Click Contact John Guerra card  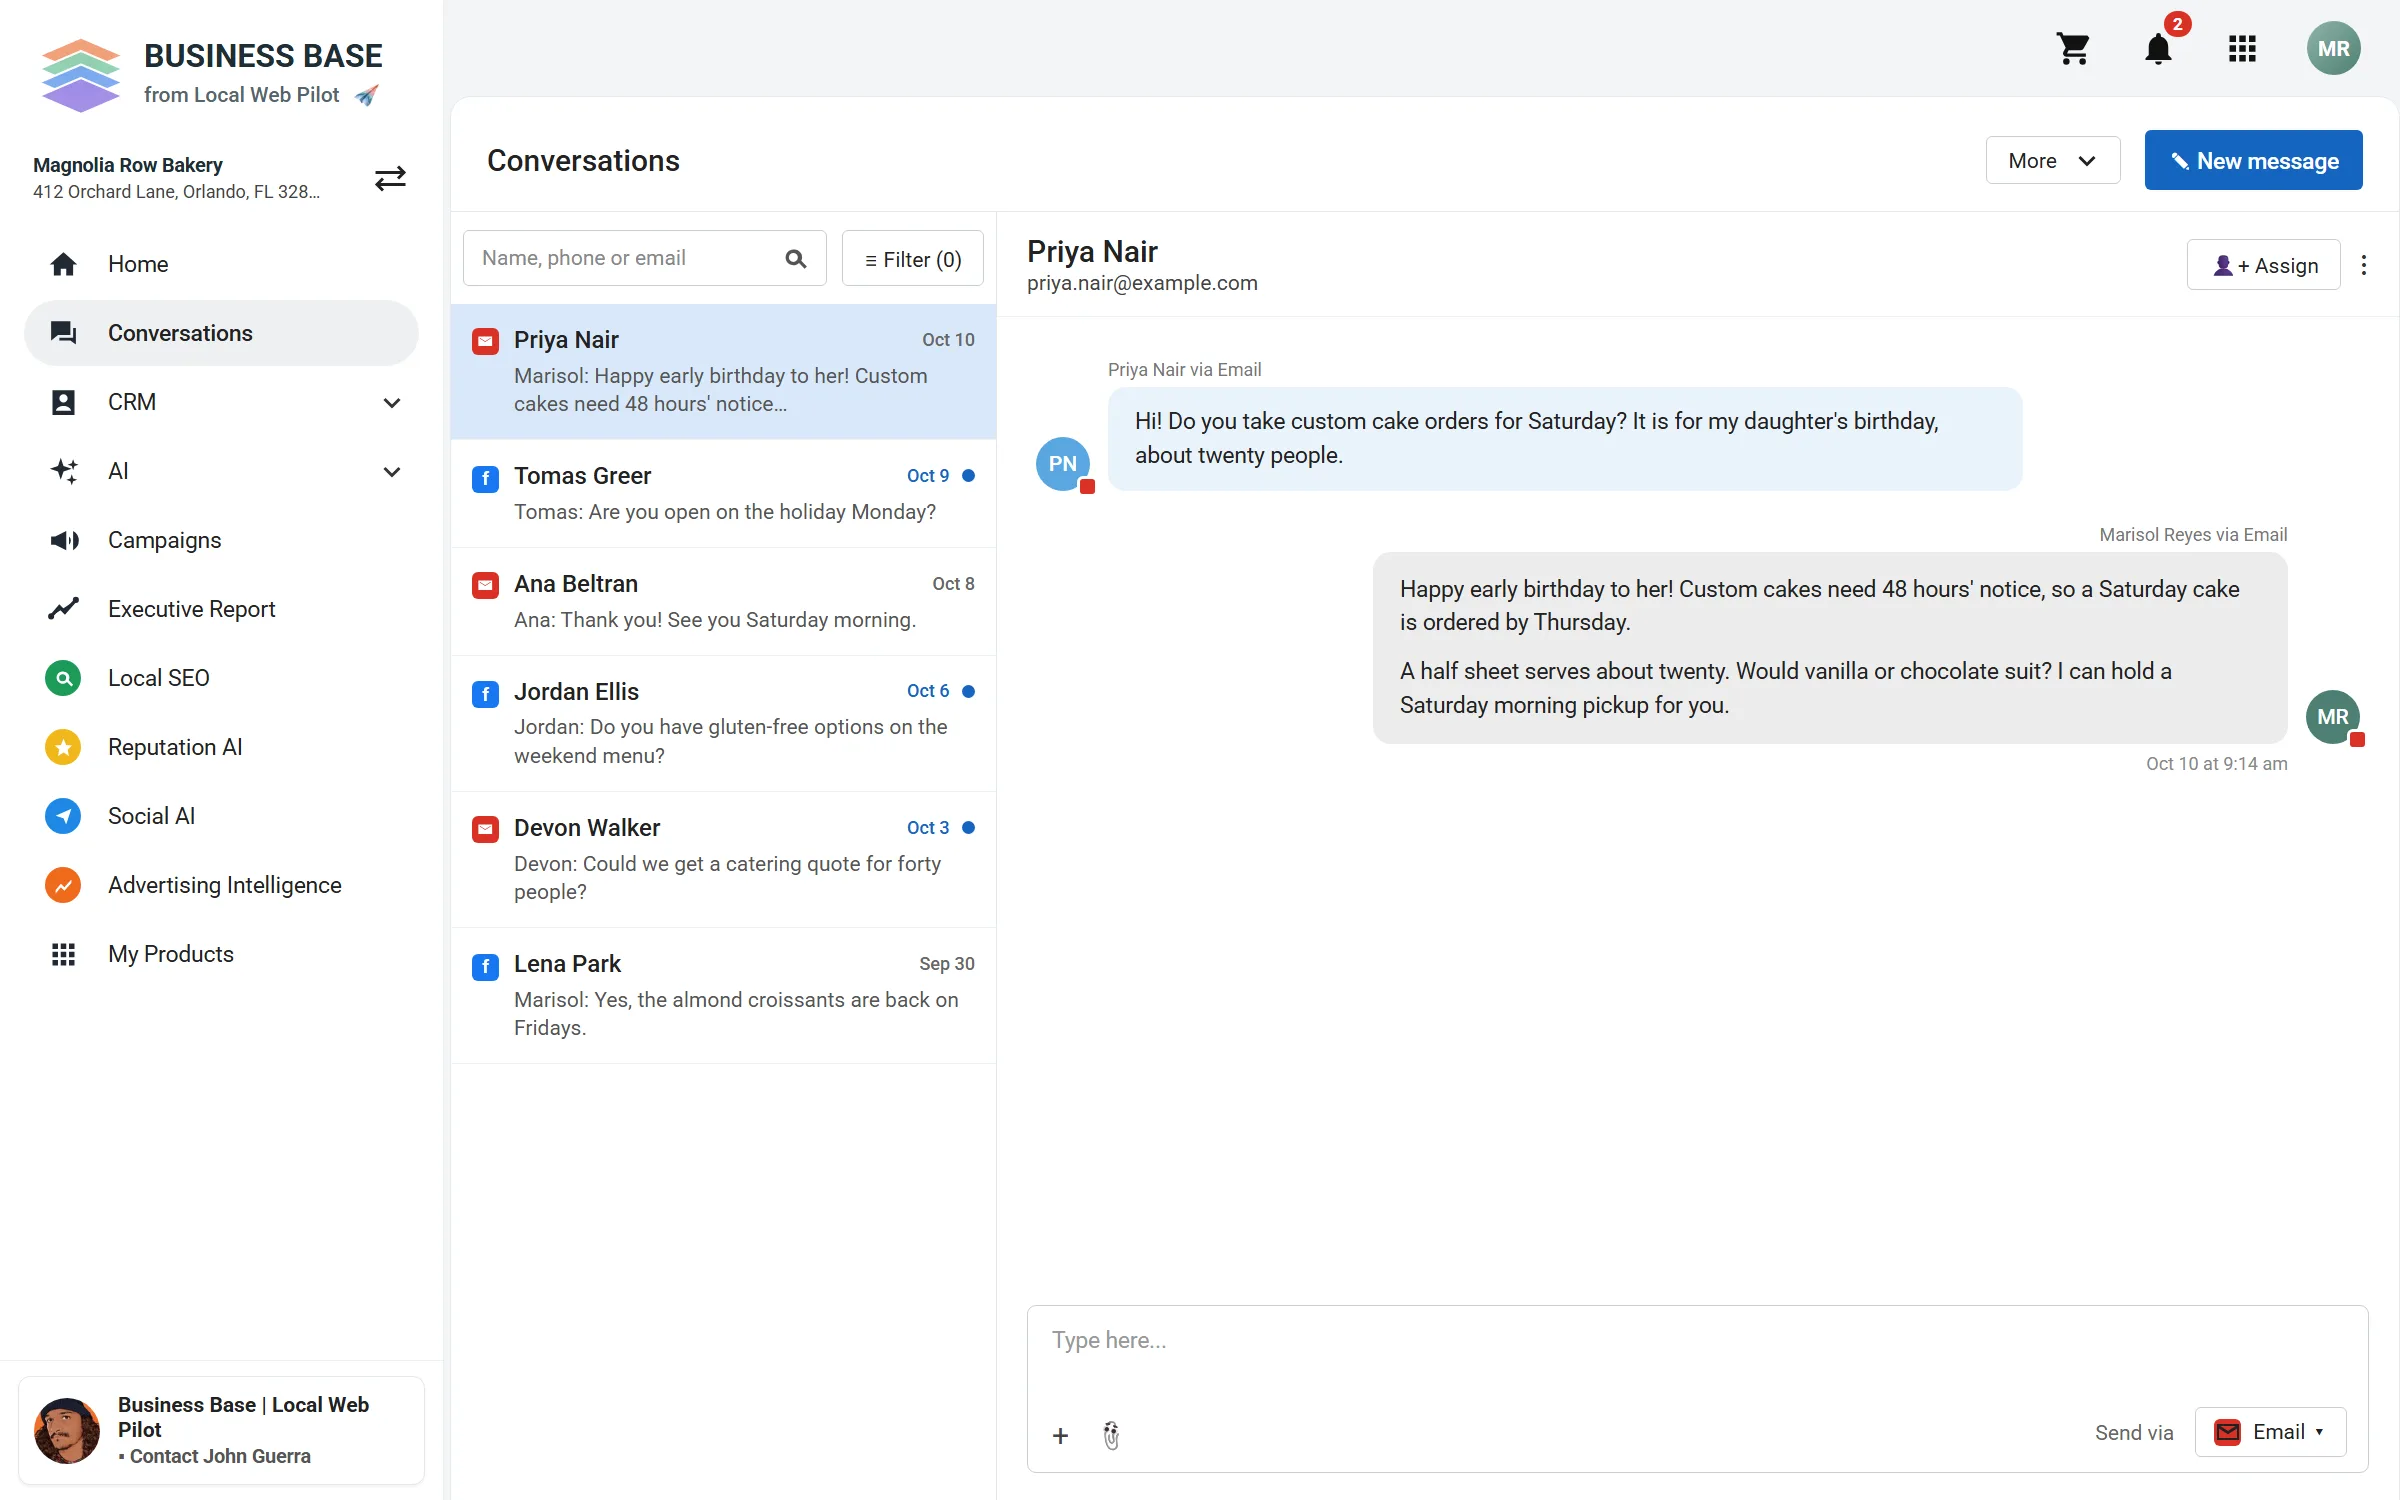click(221, 1430)
